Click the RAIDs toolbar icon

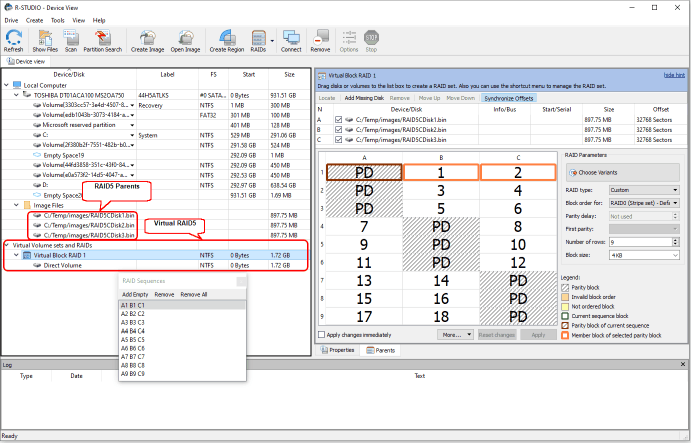[258, 41]
